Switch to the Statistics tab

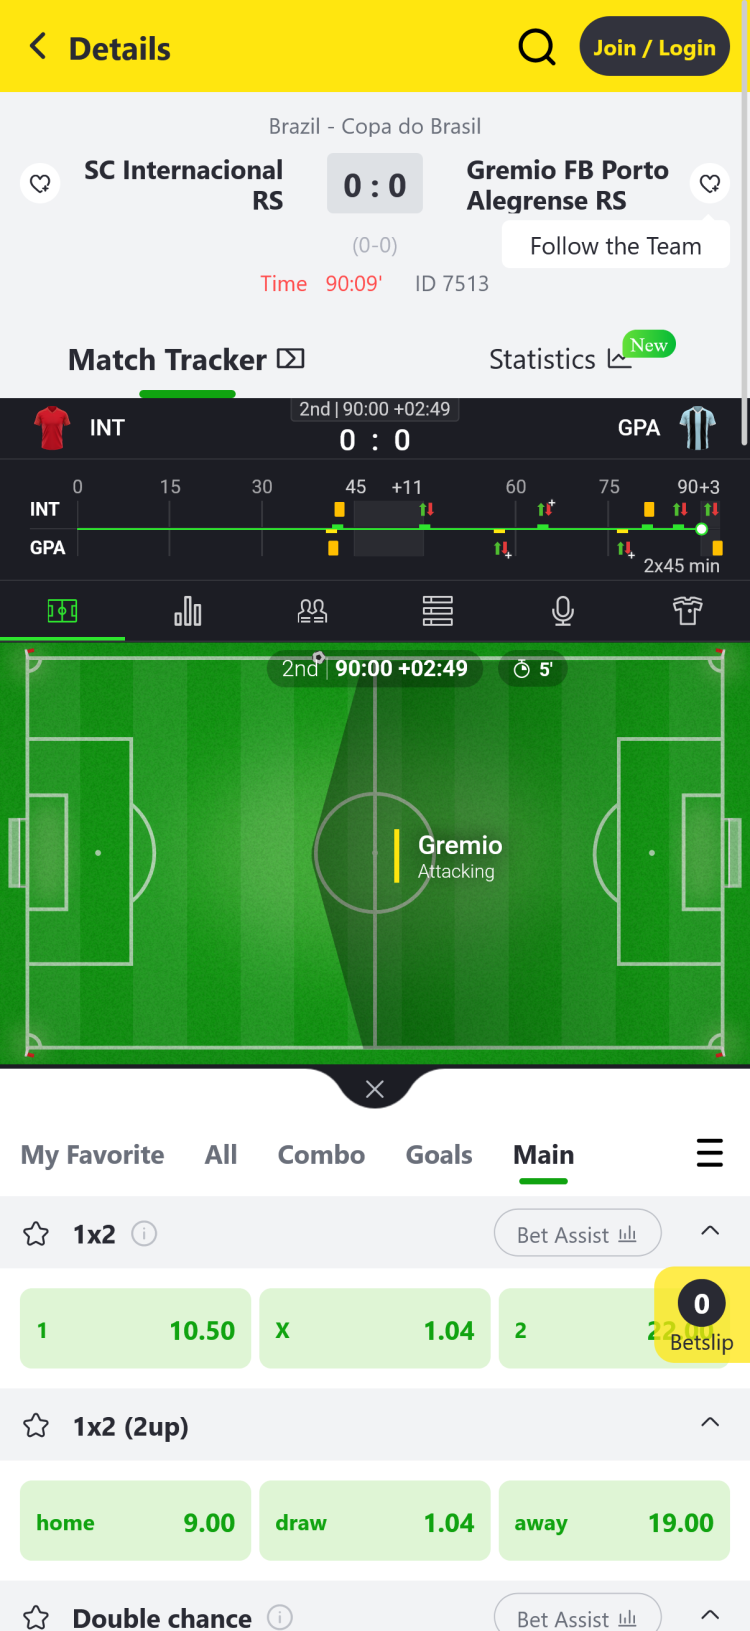point(560,359)
